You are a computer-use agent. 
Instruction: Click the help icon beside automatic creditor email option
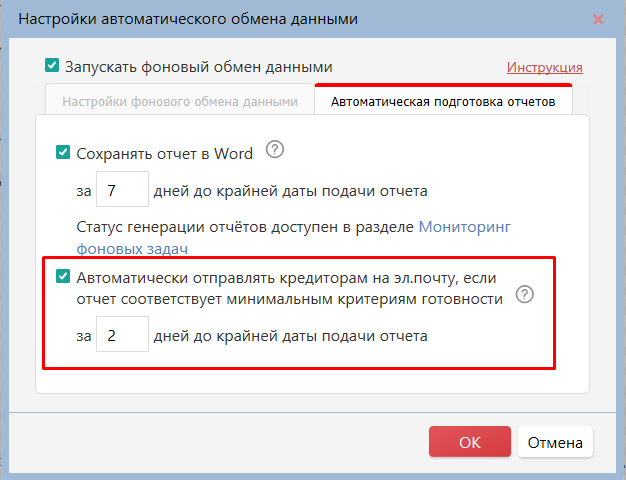point(525,294)
